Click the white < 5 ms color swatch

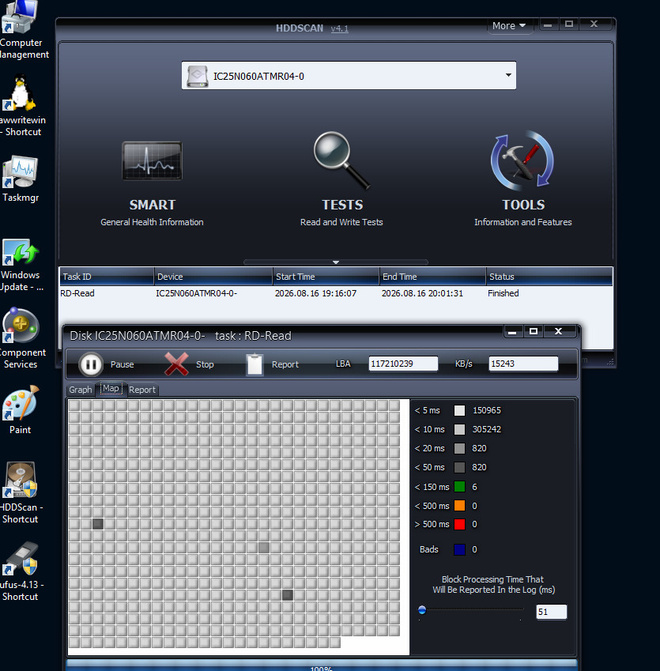459,411
